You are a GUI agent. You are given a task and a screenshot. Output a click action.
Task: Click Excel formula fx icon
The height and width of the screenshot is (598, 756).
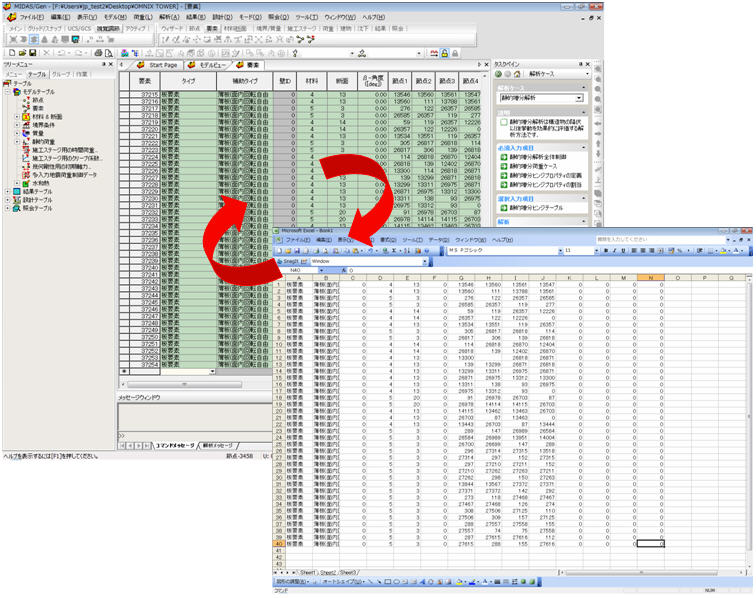coord(344,271)
